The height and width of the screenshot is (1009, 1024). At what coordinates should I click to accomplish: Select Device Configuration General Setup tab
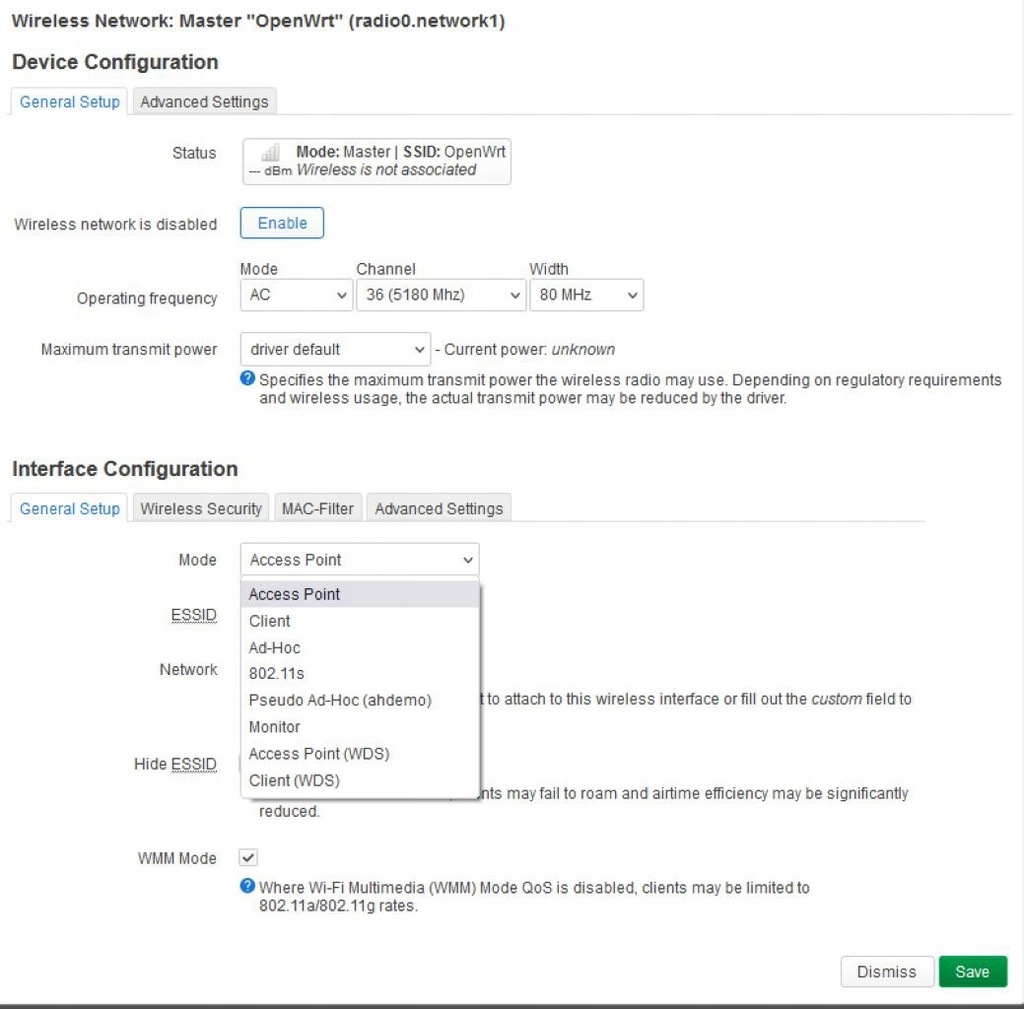[69, 102]
